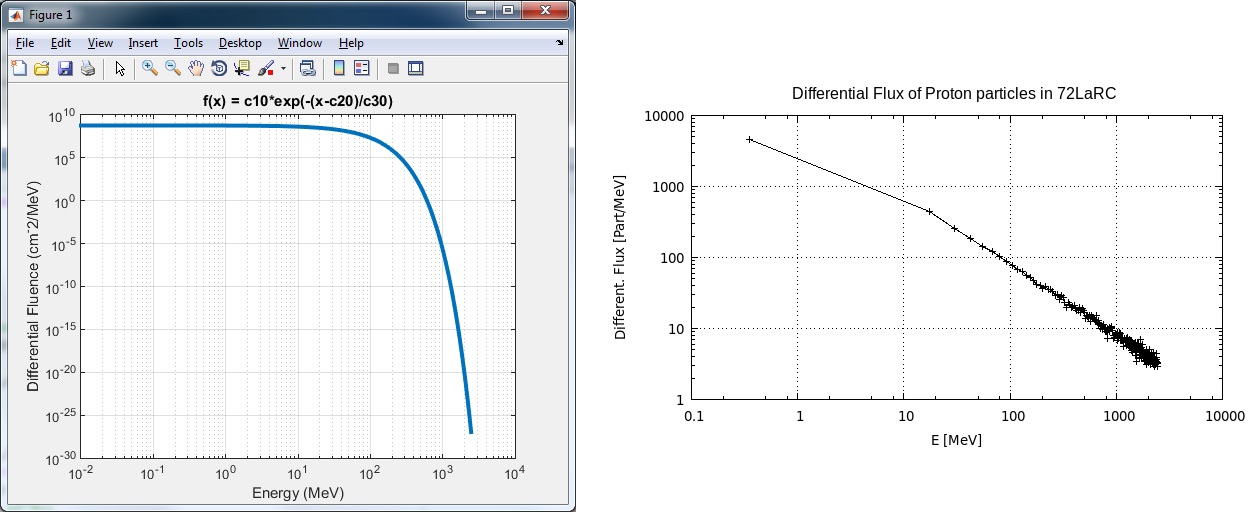The width and height of the screenshot is (1253, 512).
Task: Click the 'Energy (MeV)' x-axis label
Action: (x=297, y=492)
